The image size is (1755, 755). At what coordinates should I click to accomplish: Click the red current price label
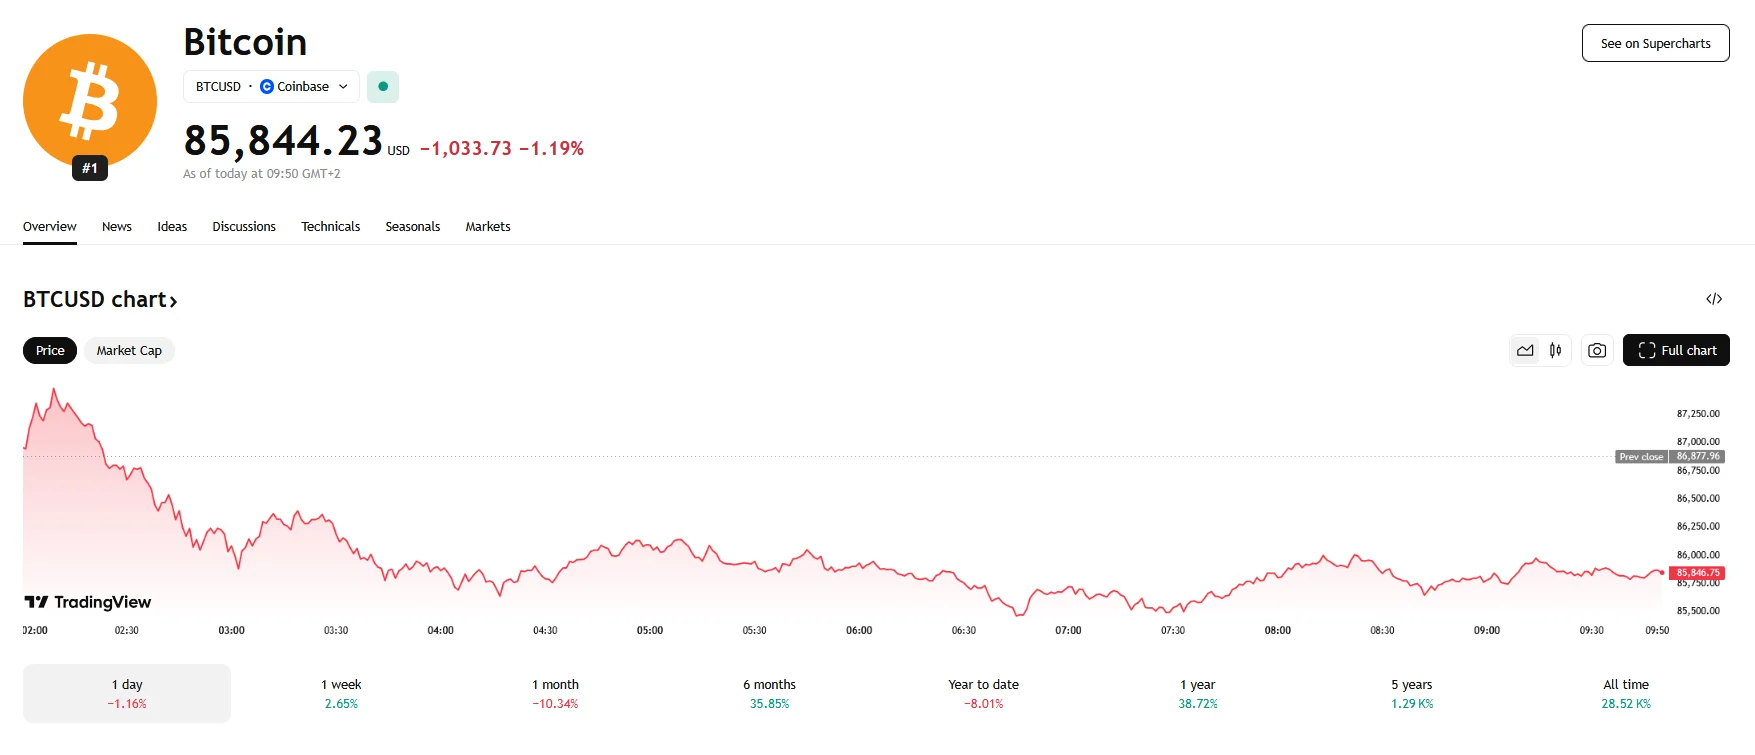[x=1698, y=573]
